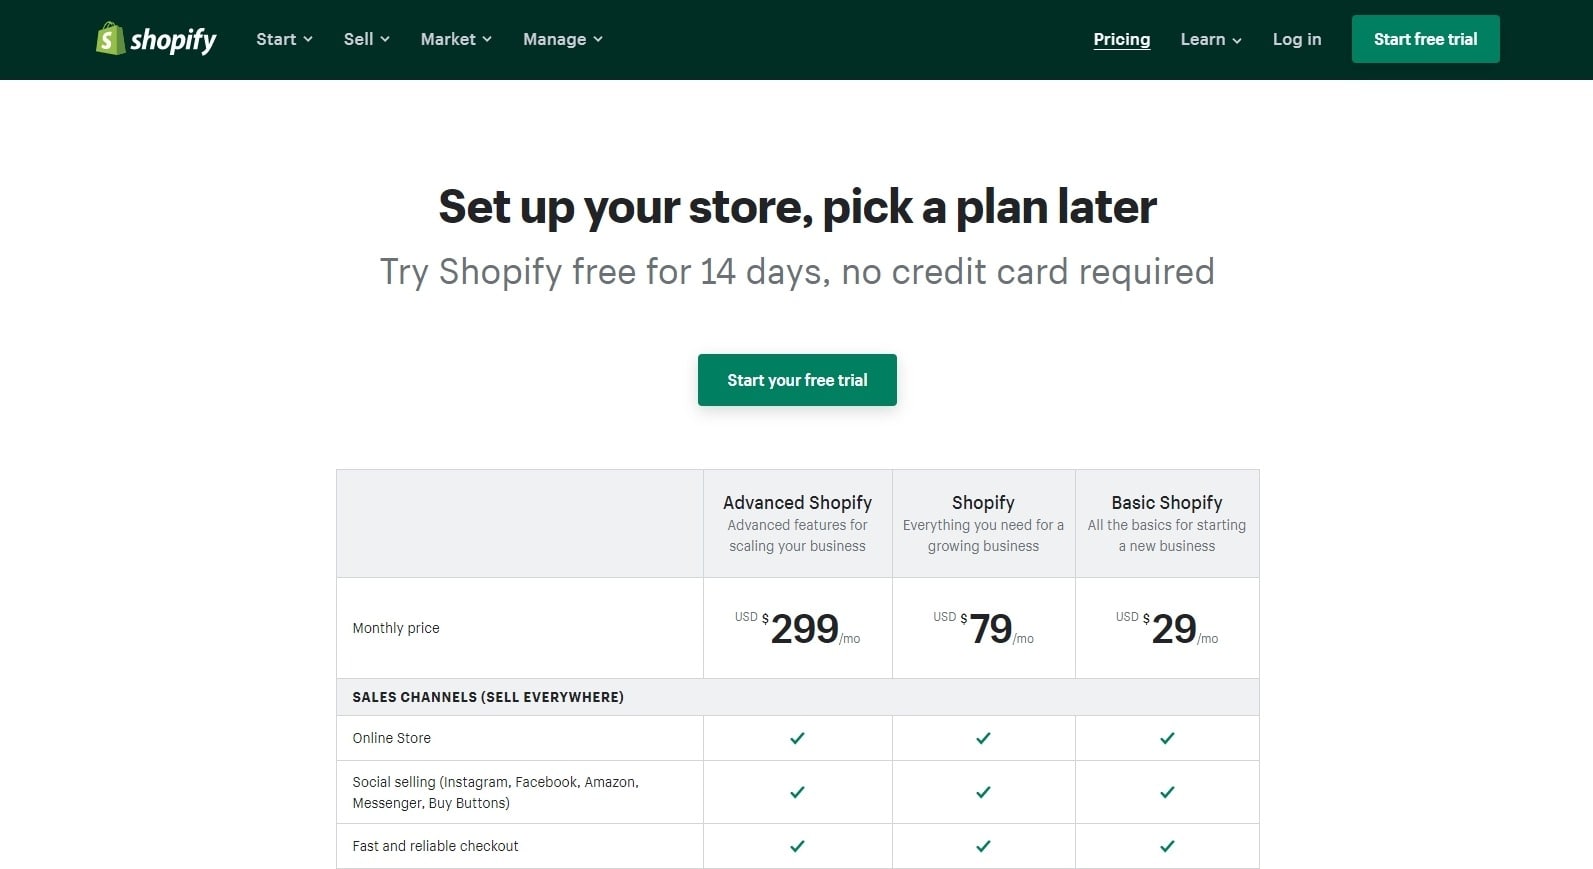Open the Manage dropdown menu
Image resolution: width=1593 pixels, height=869 pixels.
562,39
